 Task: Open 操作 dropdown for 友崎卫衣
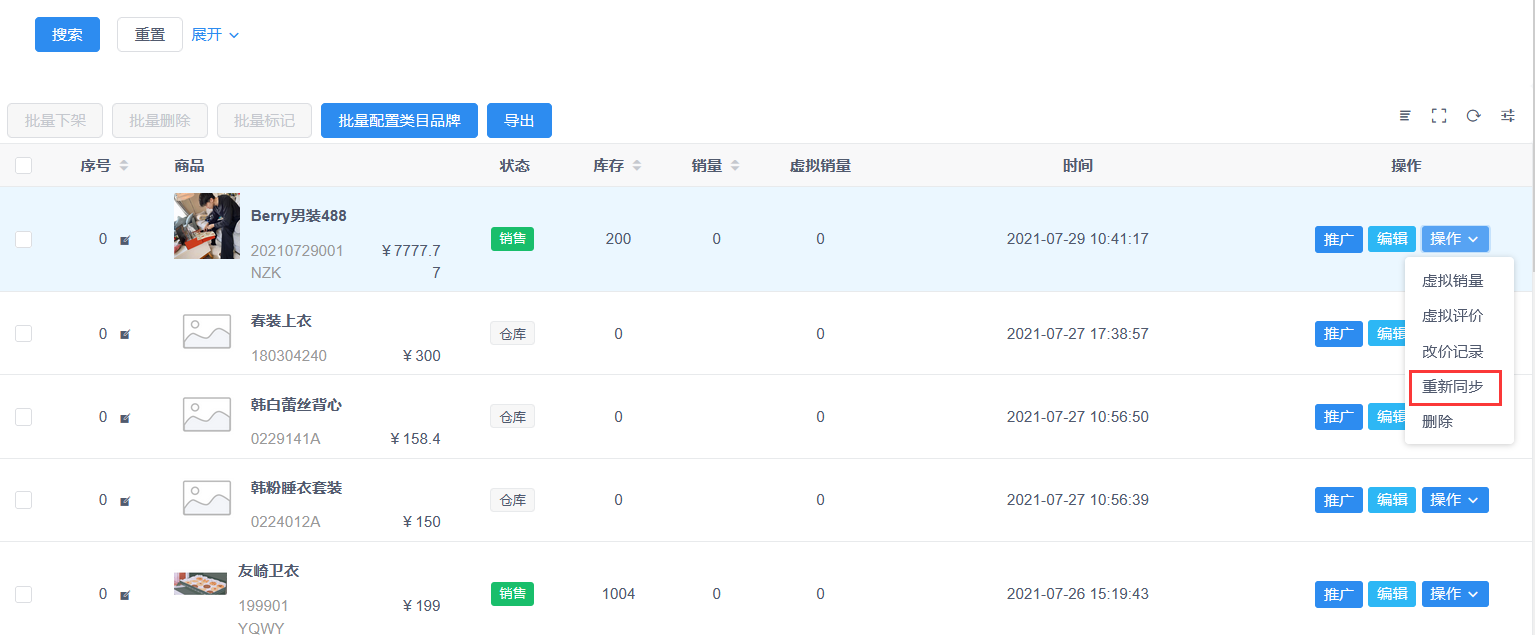[x=1455, y=594]
